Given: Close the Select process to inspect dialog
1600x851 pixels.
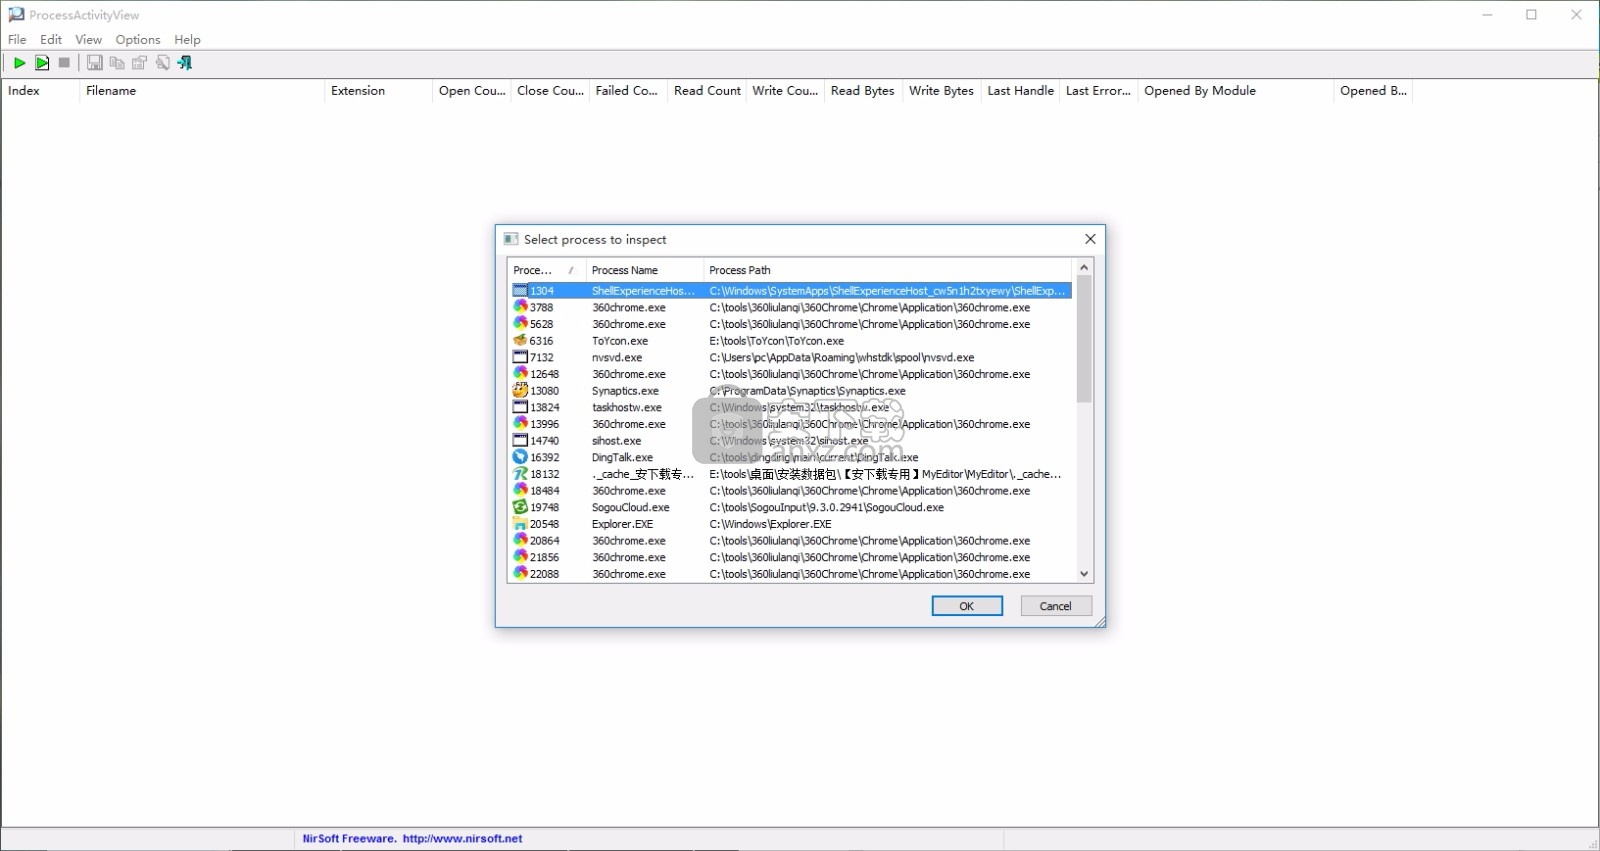Looking at the screenshot, I should click(1090, 239).
